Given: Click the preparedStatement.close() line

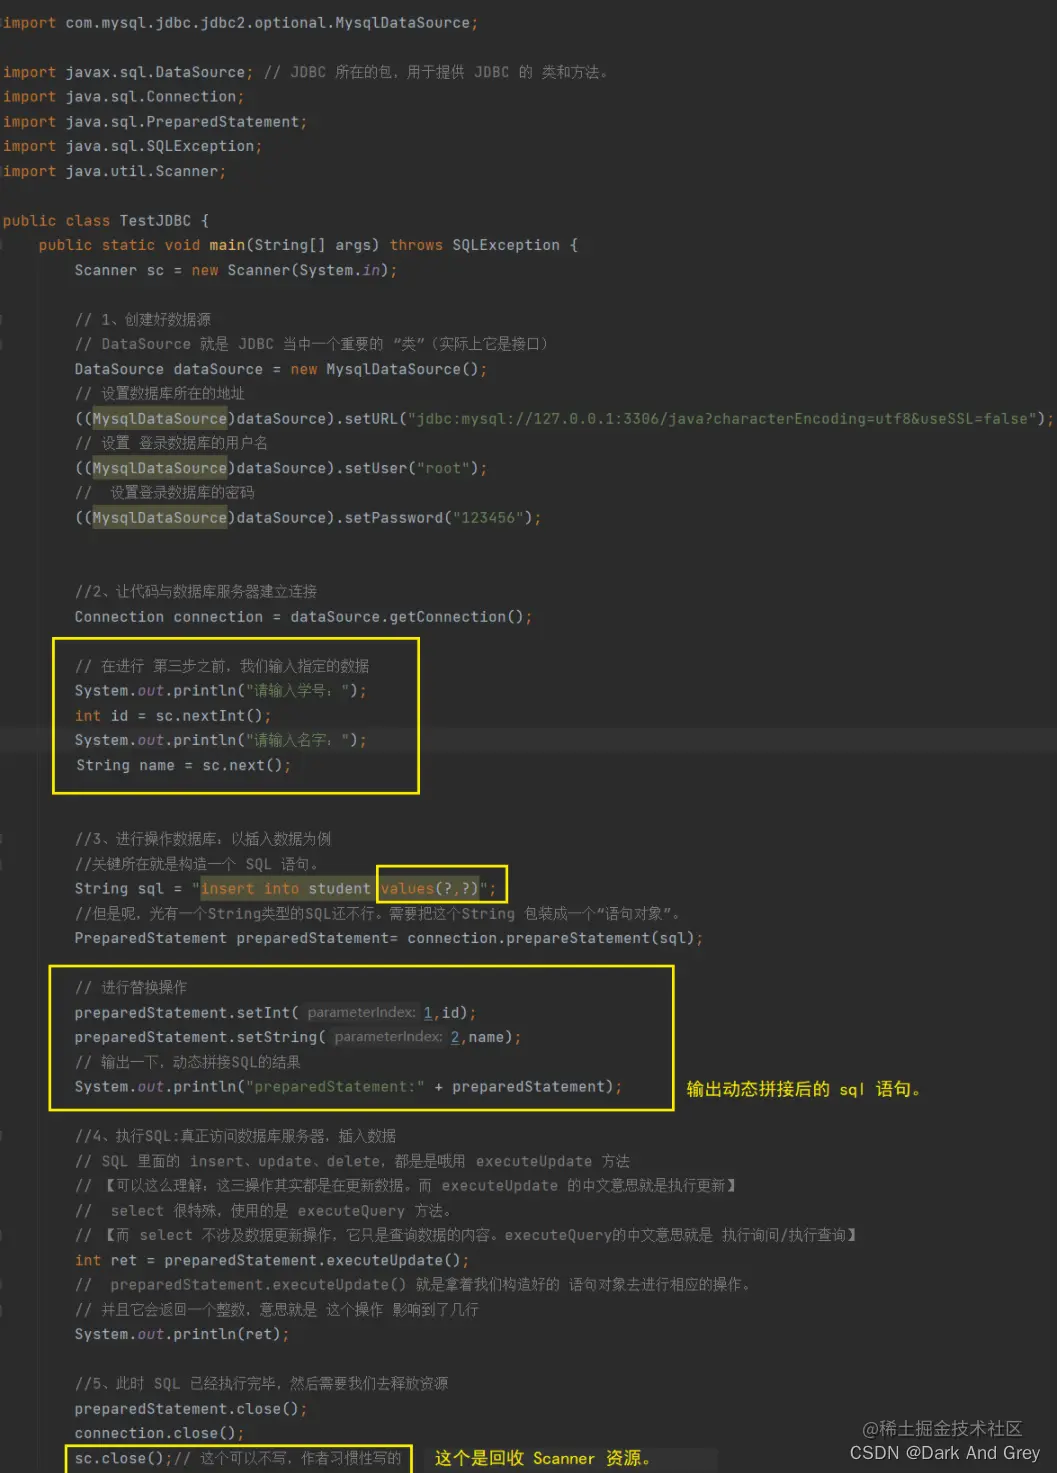Looking at the screenshot, I should click(x=191, y=1409).
